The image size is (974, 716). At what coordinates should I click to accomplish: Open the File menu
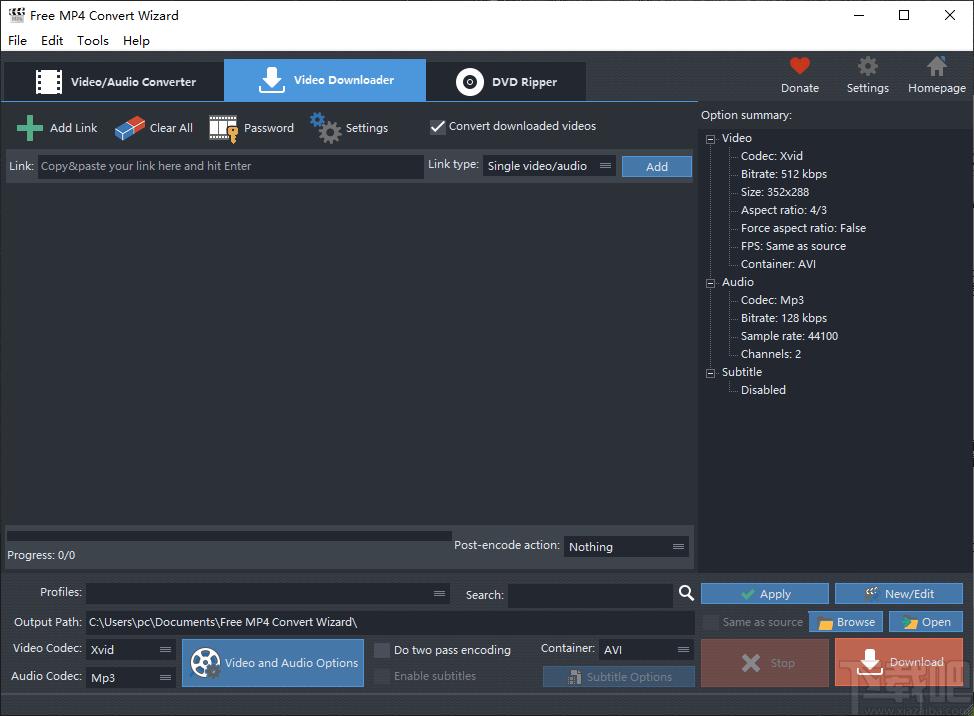pyautogui.click(x=17, y=40)
